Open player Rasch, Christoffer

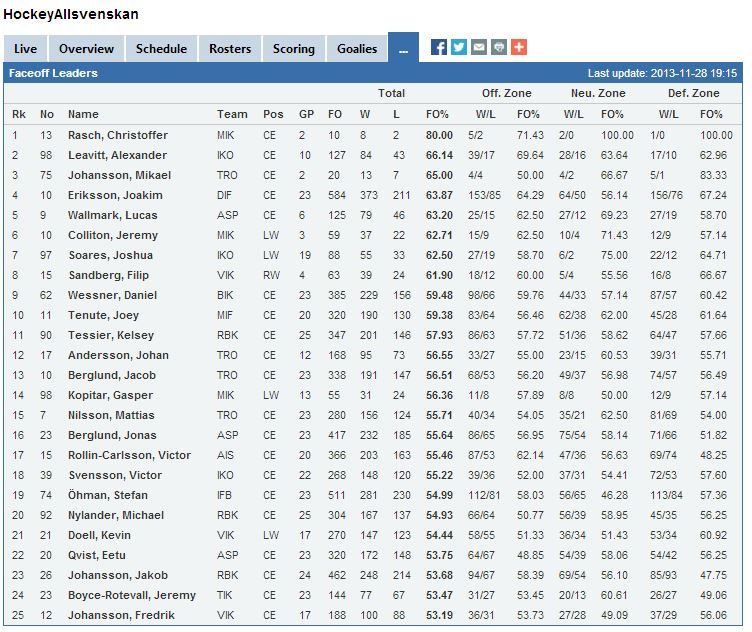tap(118, 135)
